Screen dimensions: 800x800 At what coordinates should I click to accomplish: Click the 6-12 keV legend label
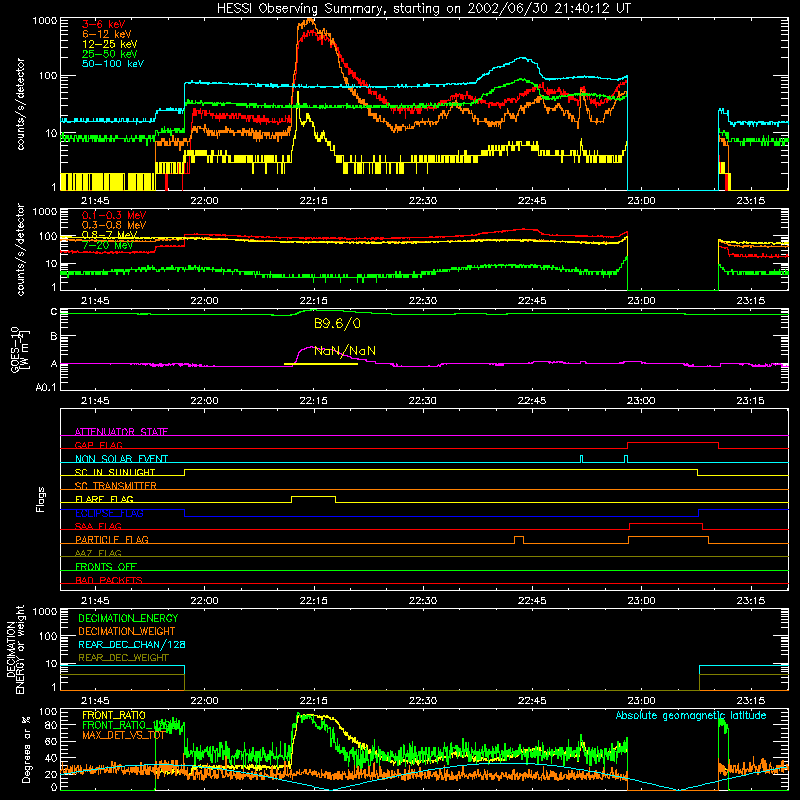pos(107,34)
